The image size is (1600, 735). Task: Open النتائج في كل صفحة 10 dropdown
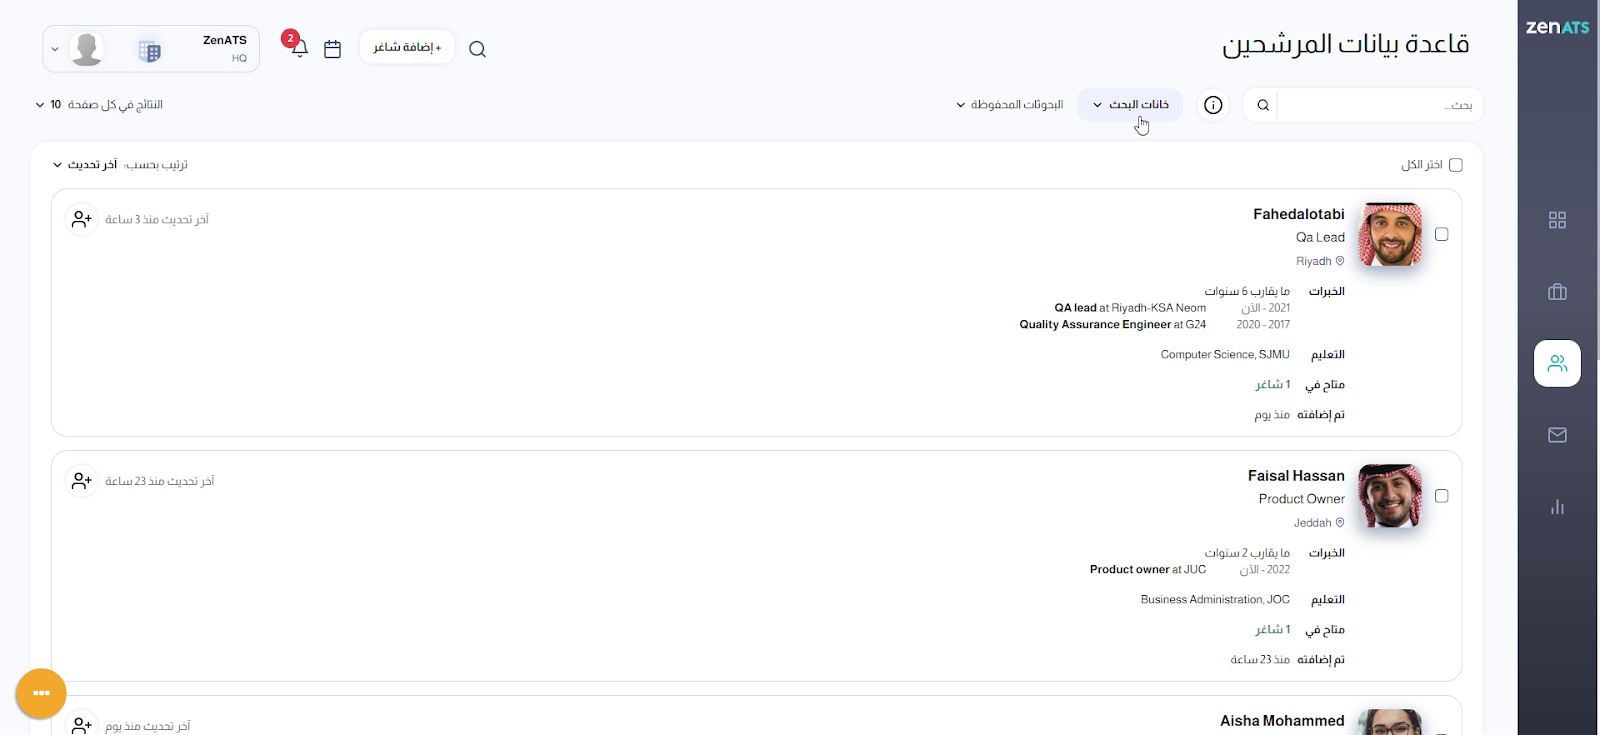[98, 105]
